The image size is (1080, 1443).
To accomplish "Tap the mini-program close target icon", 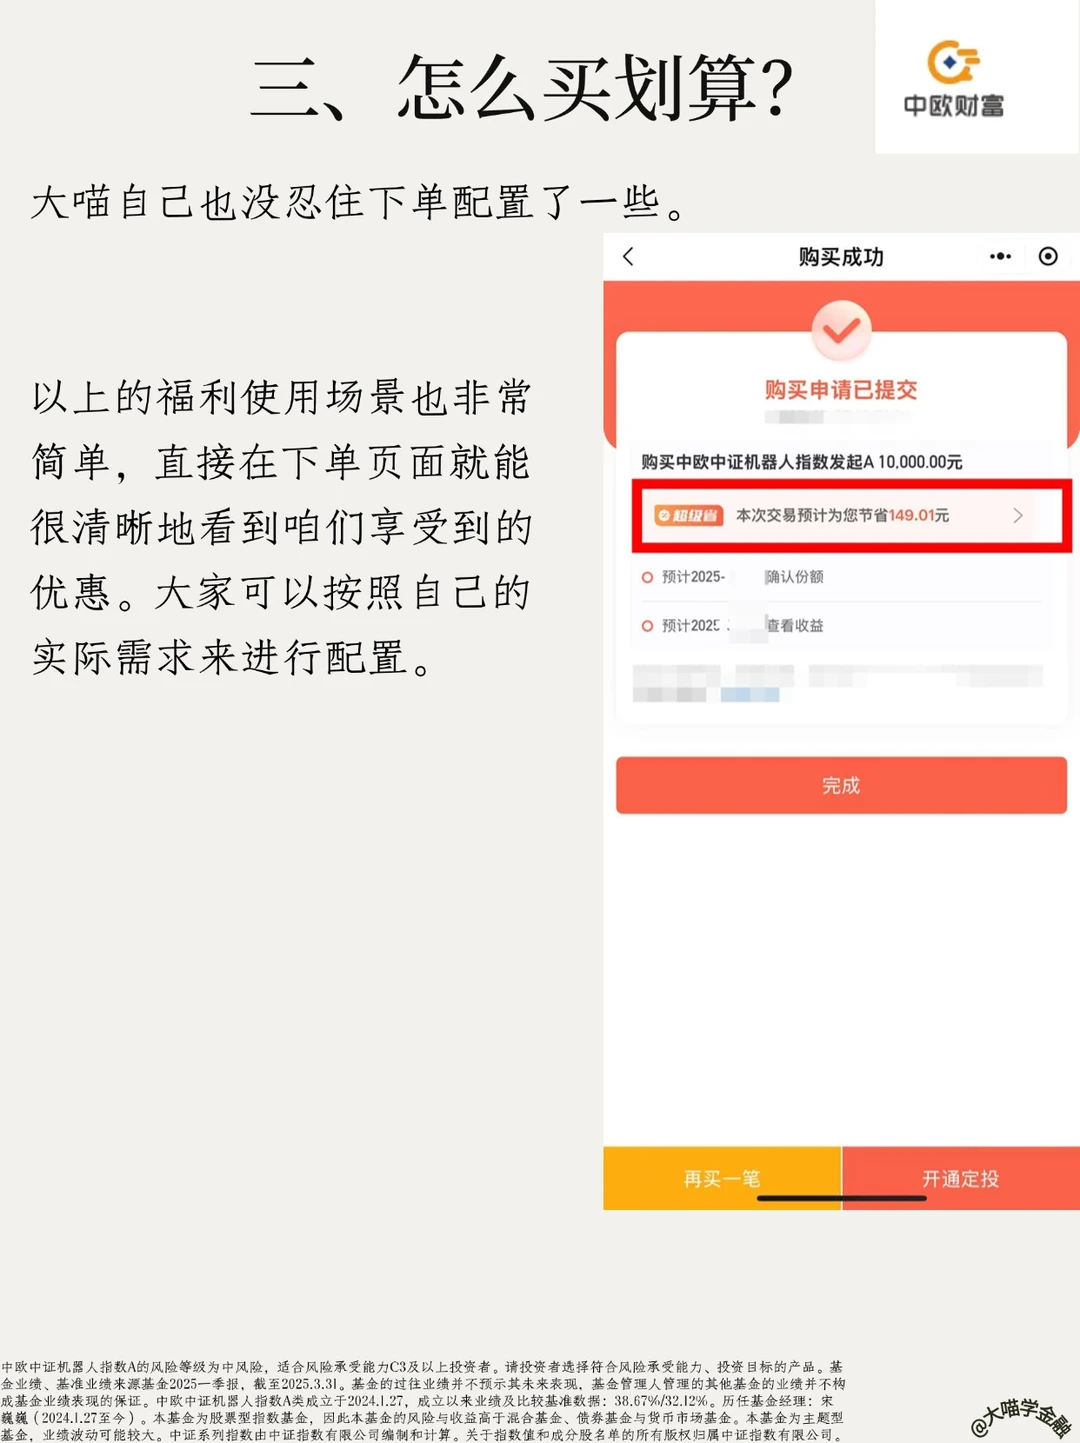I will 1048,257.
